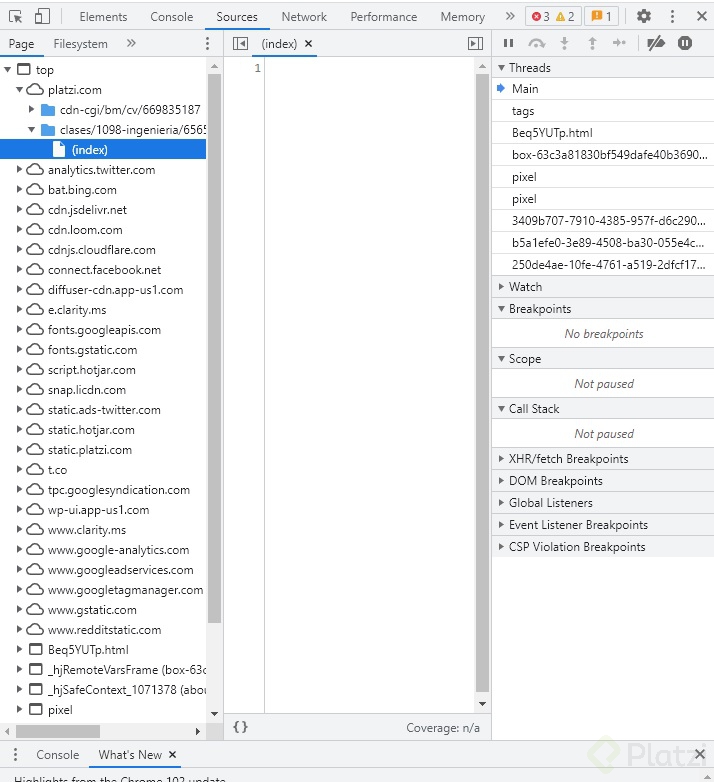Close the (index) editor tab
Image resolution: width=714 pixels, height=782 pixels.
(x=309, y=43)
